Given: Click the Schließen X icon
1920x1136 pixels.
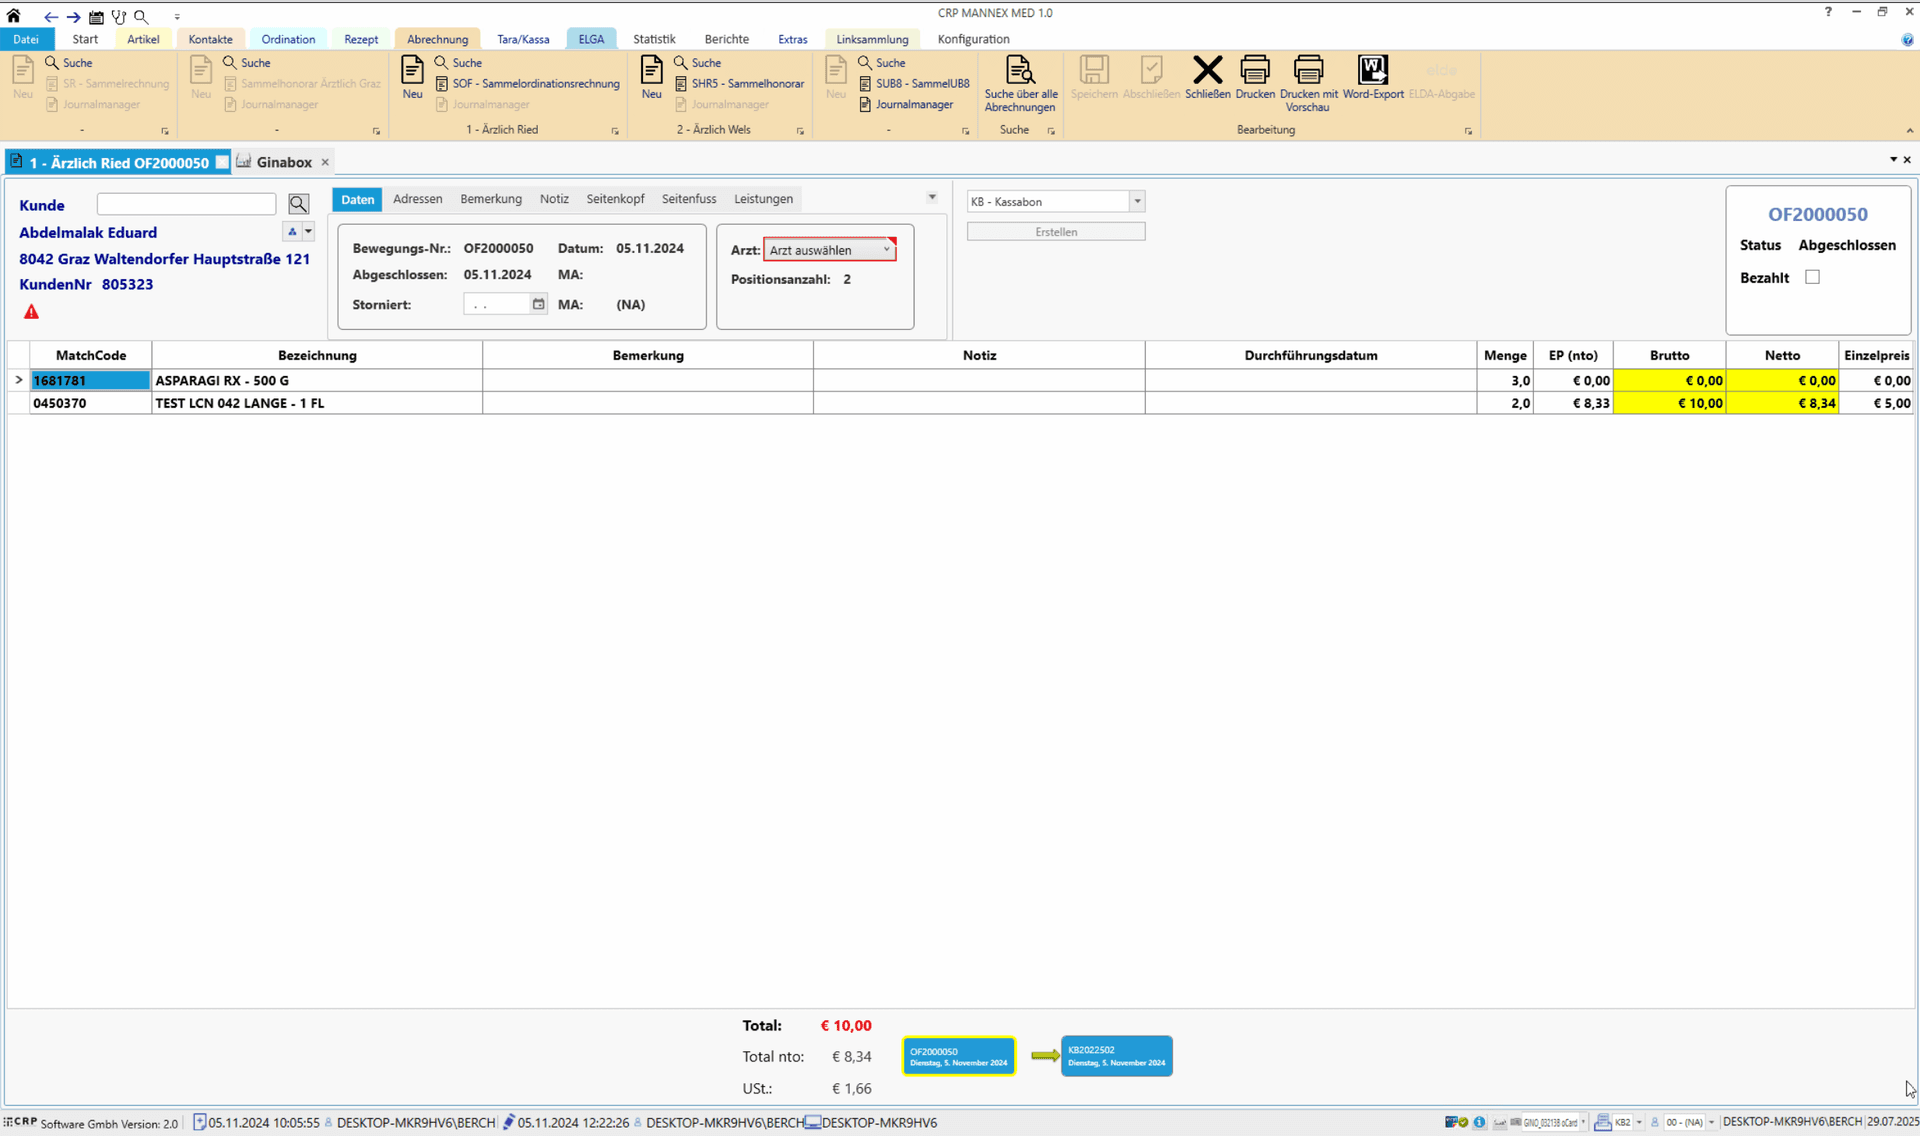Looking at the screenshot, I should (1207, 78).
